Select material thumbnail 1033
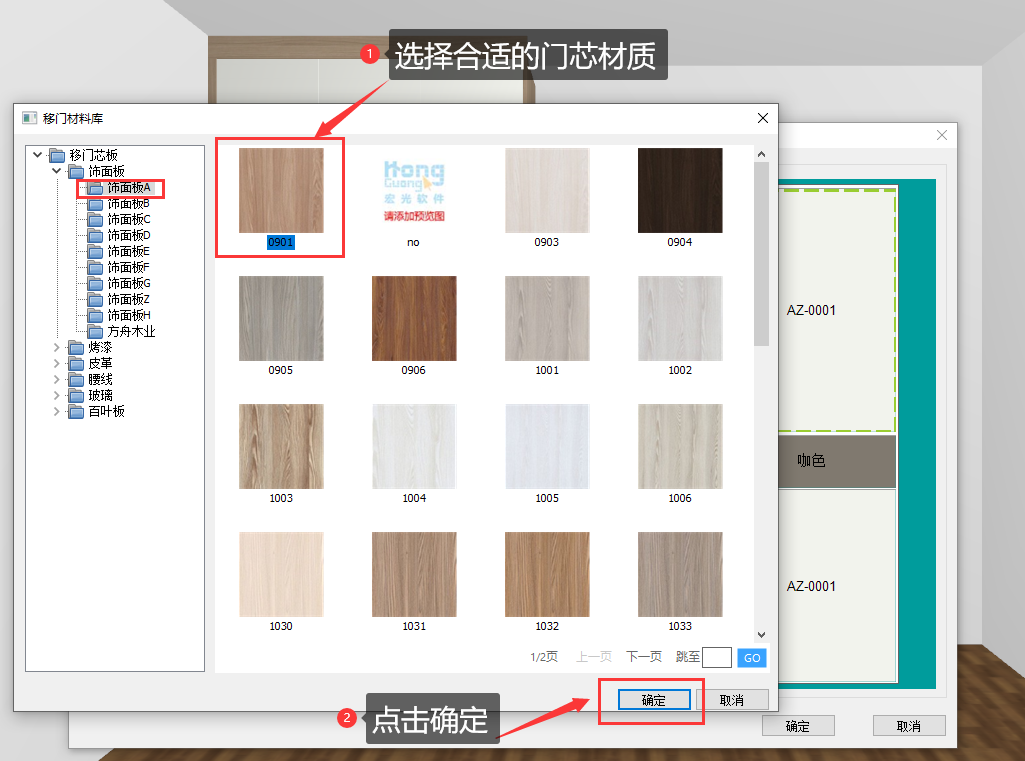 pos(680,575)
